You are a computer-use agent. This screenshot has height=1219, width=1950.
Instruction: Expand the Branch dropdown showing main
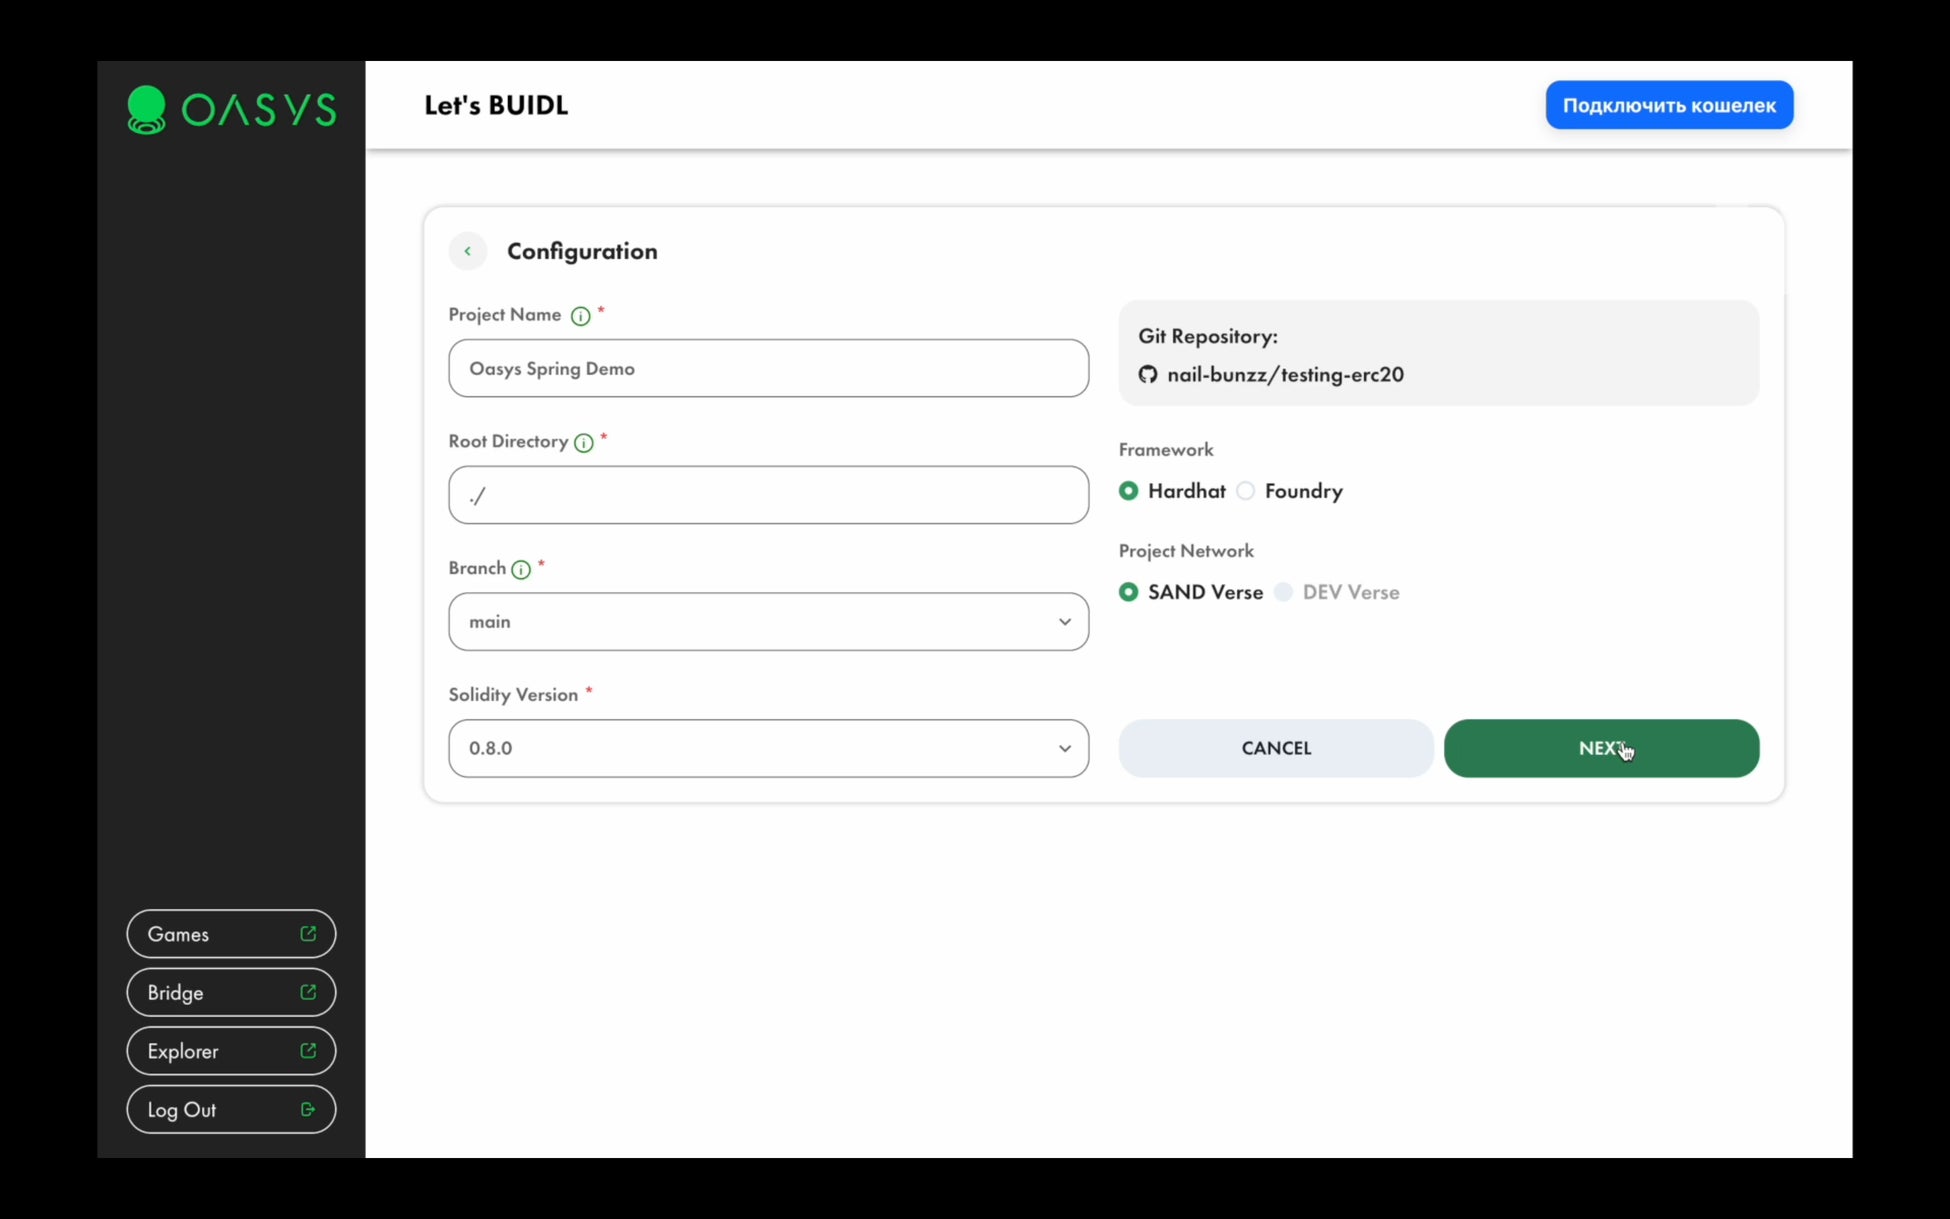(x=768, y=622)
